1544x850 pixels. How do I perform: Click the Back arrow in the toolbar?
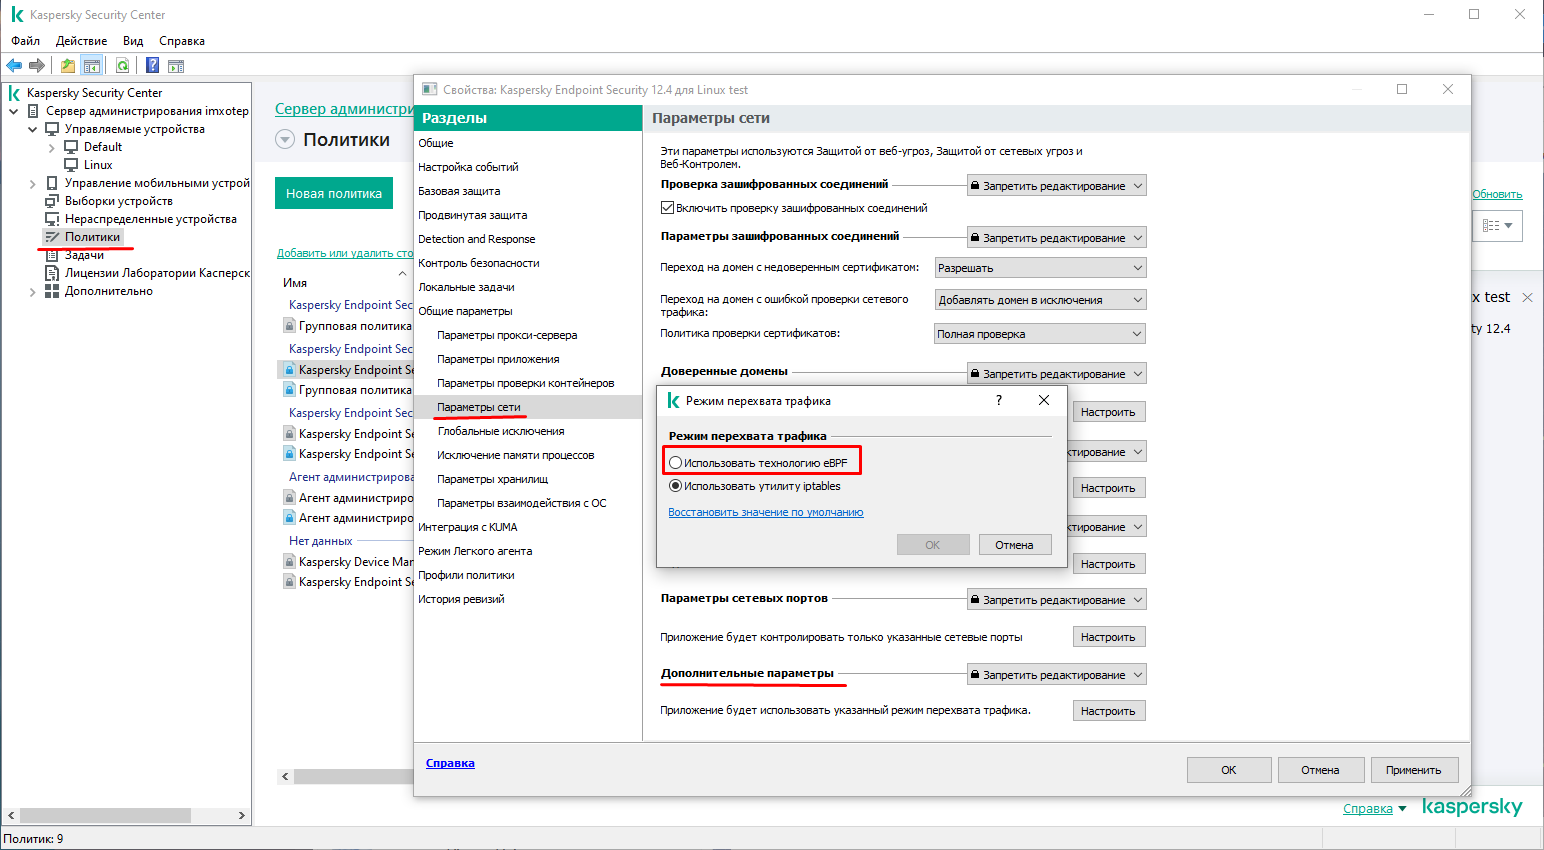coord(14,66)
